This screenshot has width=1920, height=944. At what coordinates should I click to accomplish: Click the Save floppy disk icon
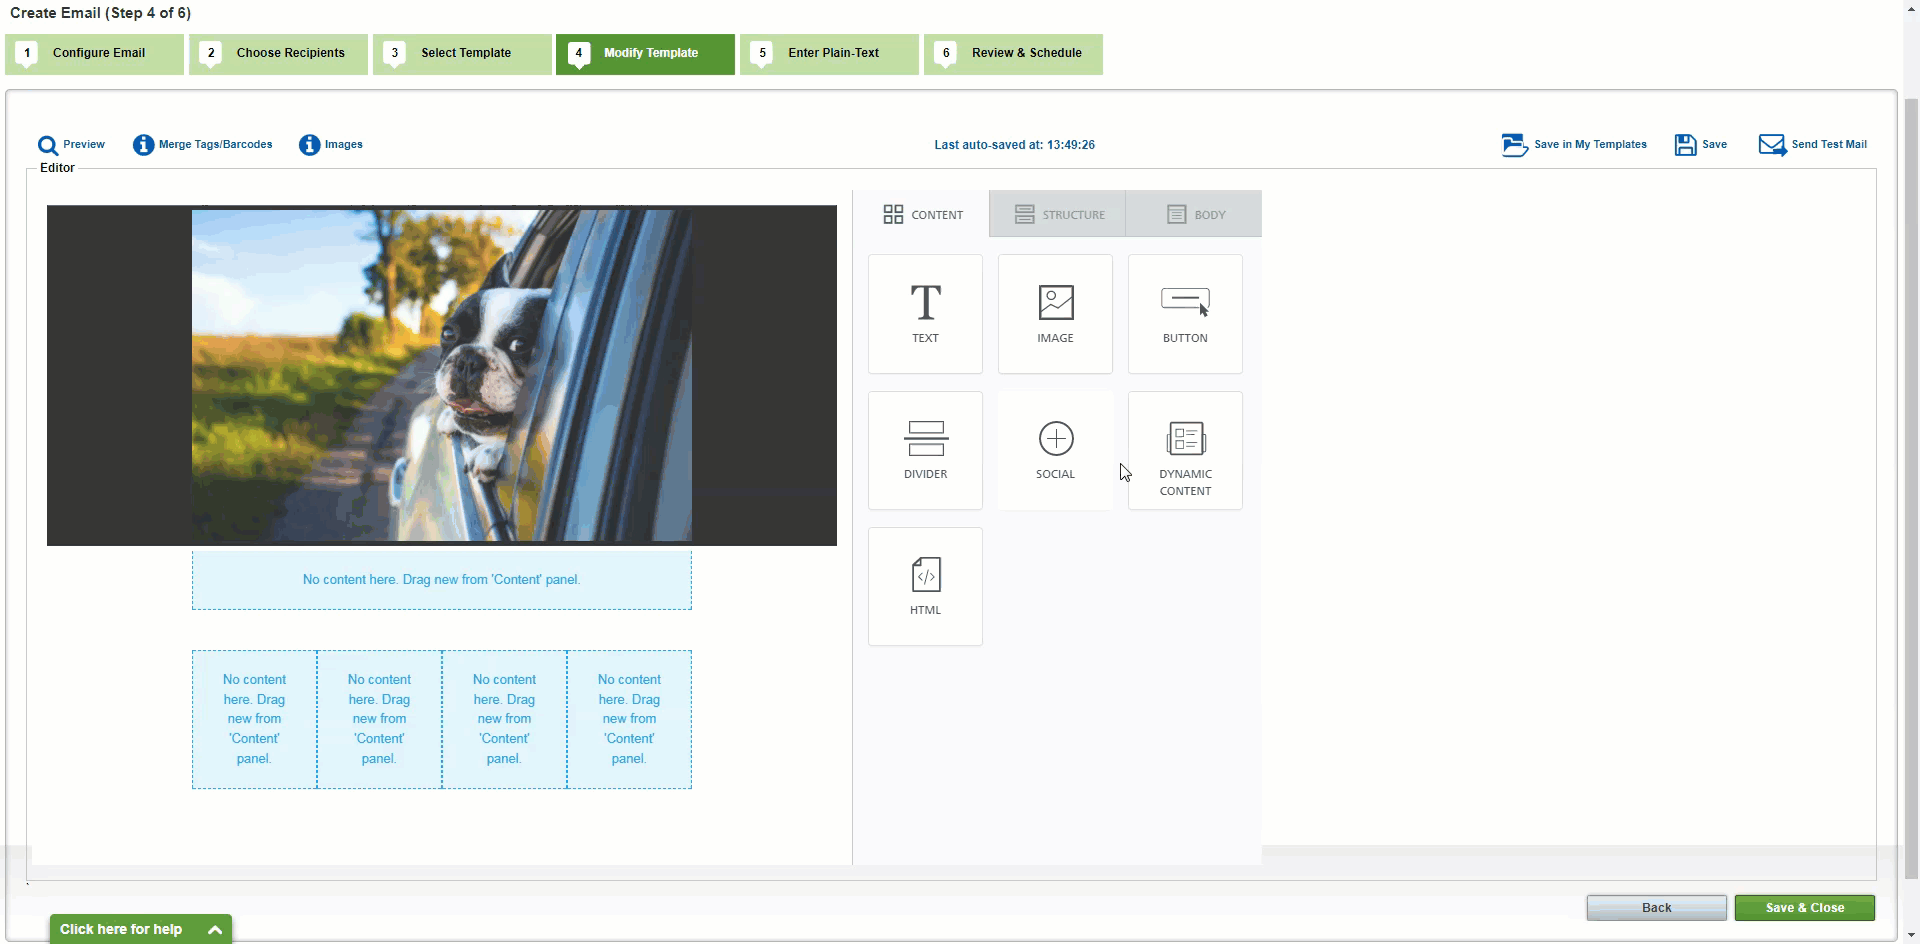(x=1685, y=145)
